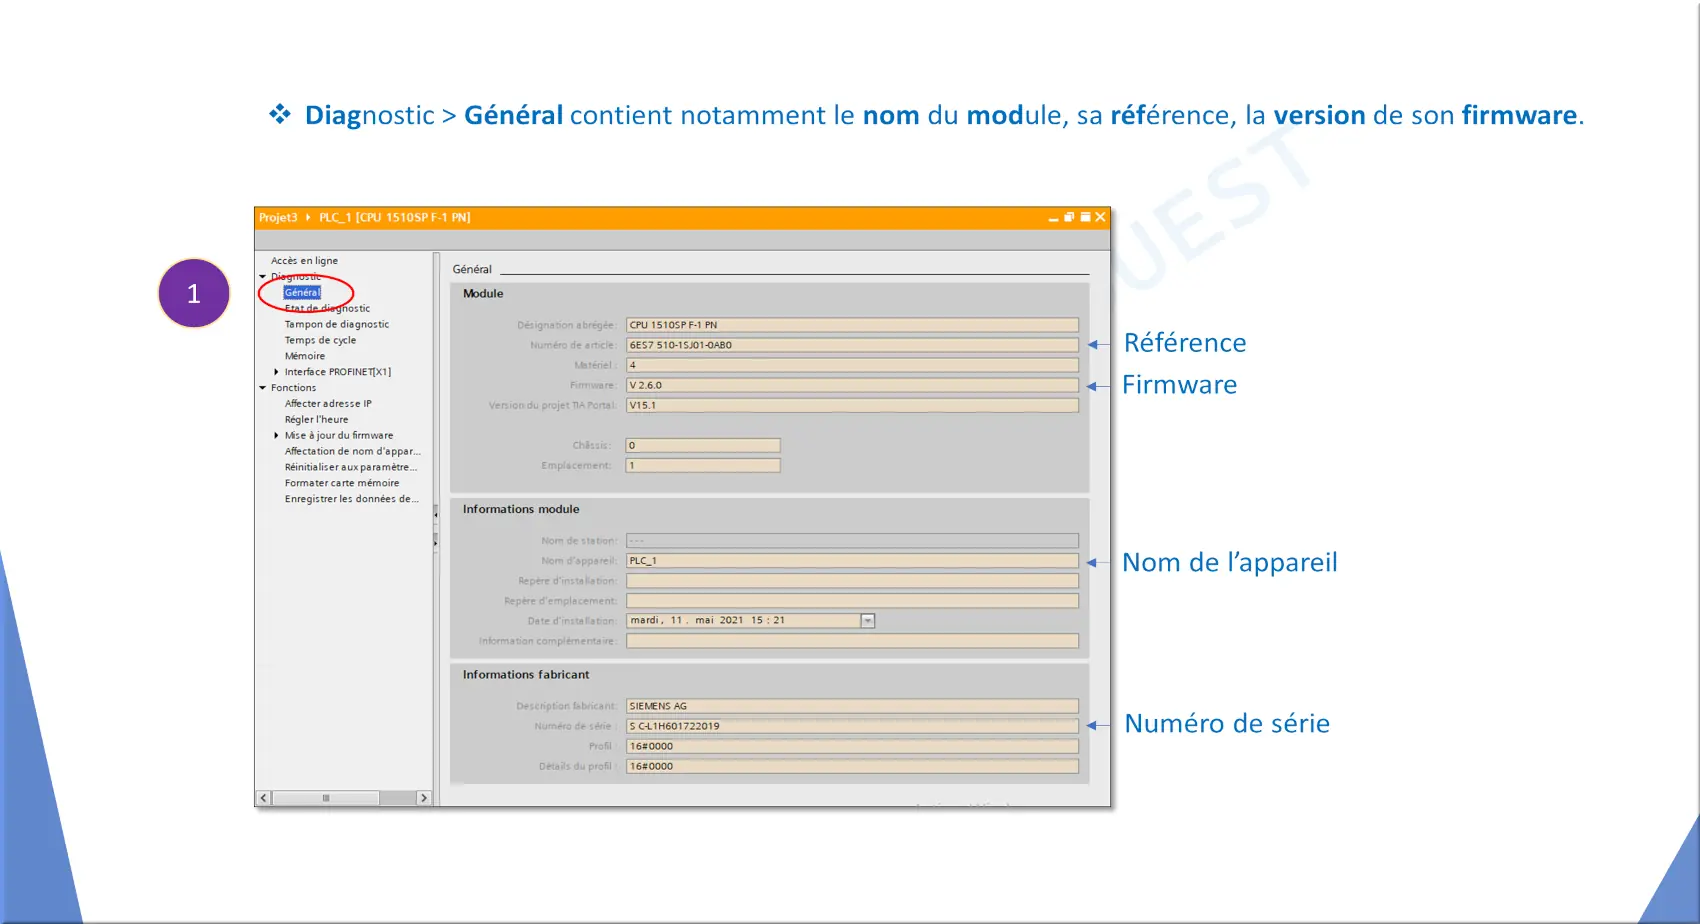Screen dimensions: 1700x924
Task: Open the Date d'installation dropdown arrow
Action: click(868, 621)
